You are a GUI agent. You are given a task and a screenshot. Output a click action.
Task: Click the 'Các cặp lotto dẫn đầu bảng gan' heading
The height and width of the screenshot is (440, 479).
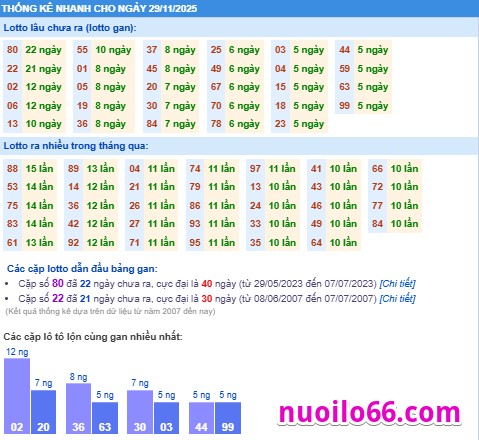(x=82, y=269)
